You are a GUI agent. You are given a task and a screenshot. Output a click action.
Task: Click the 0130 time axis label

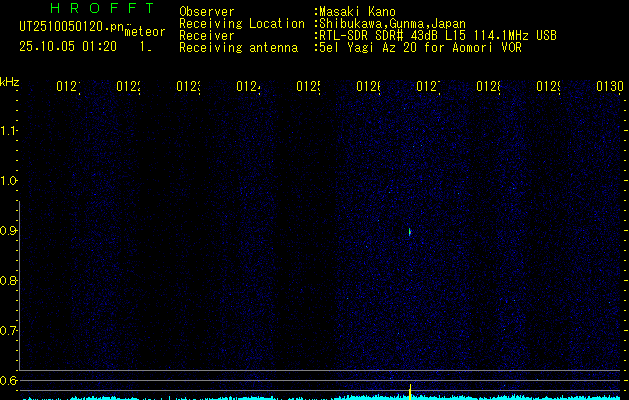(610, 86)
